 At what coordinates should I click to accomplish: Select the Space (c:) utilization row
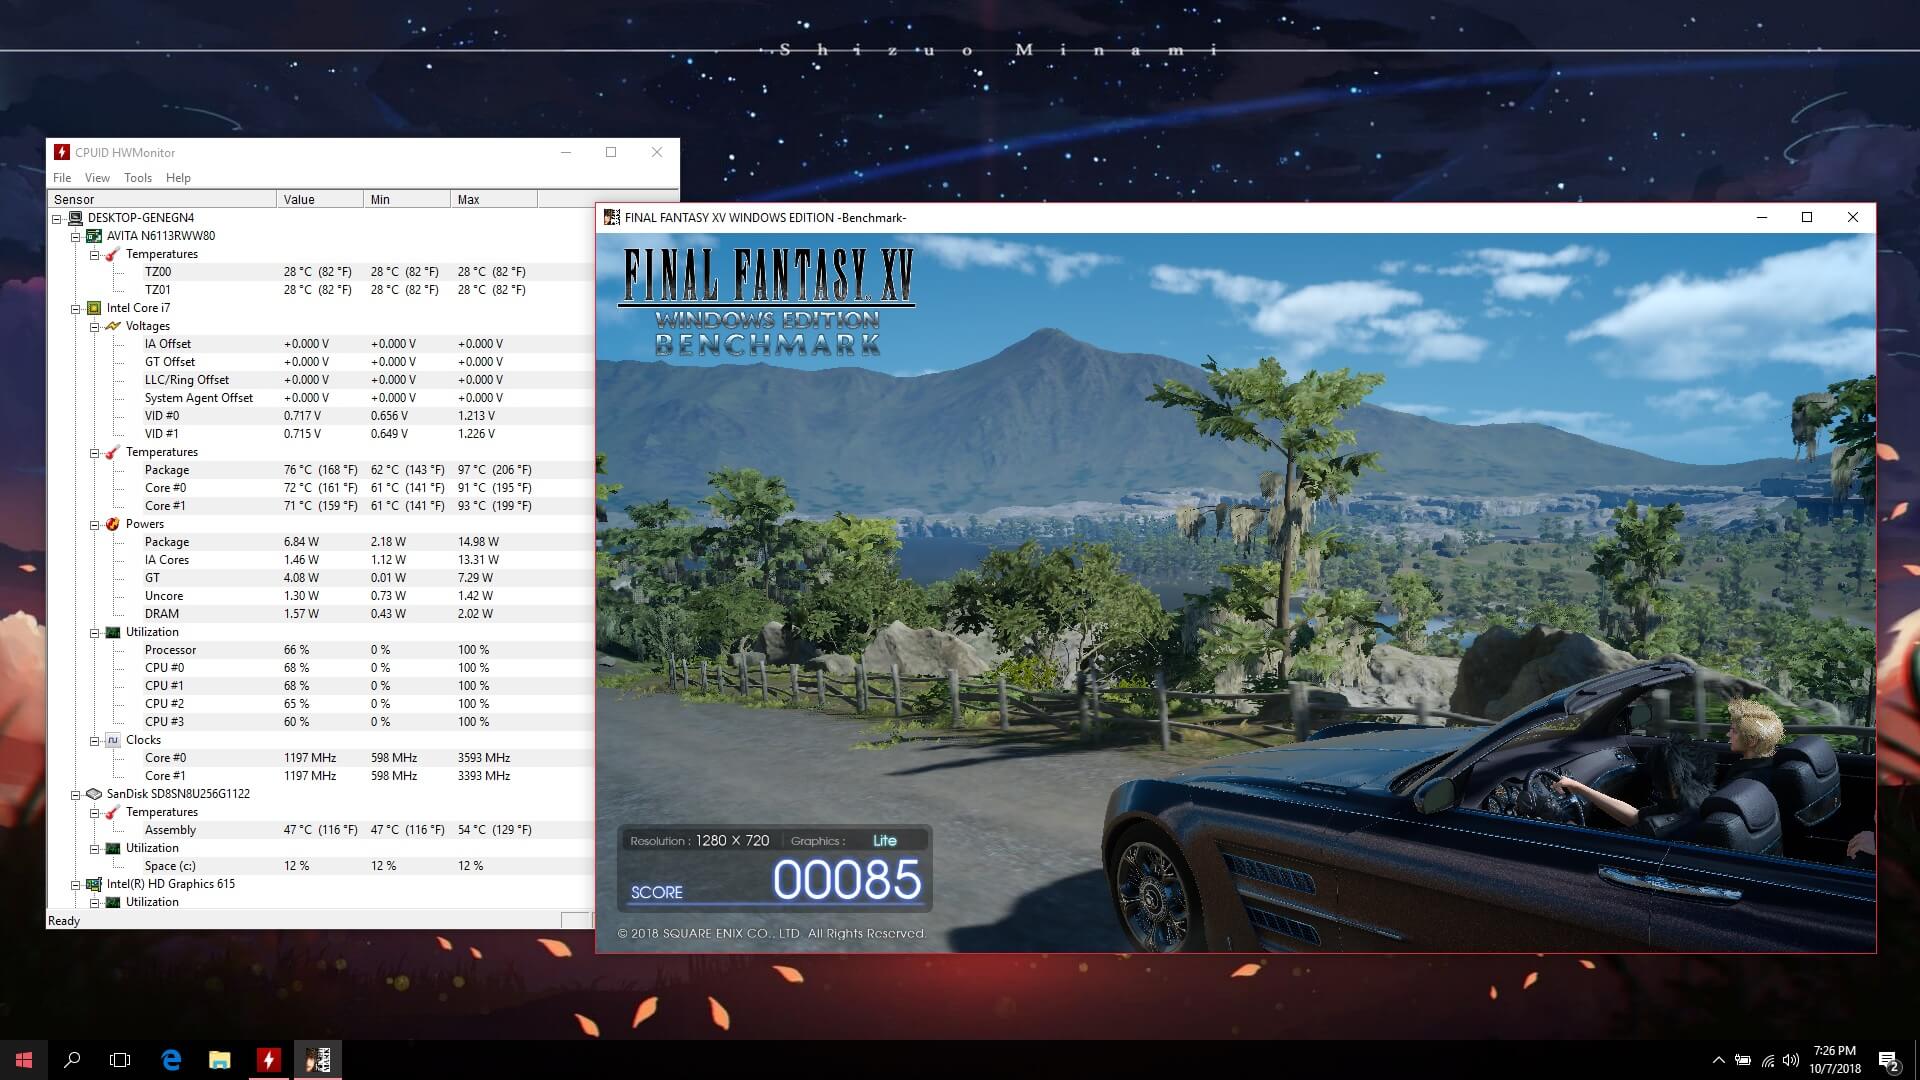point(320,866)
